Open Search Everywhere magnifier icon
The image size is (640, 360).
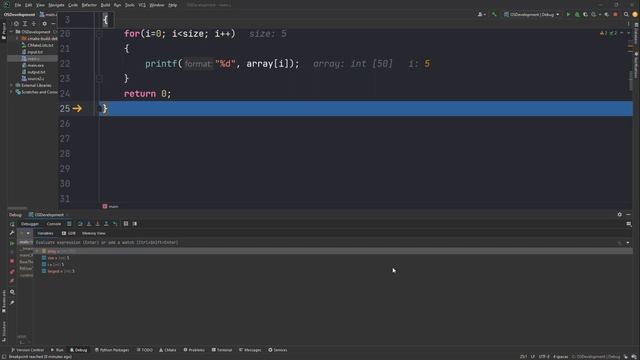pyautogui.click(x=626, y=14)
